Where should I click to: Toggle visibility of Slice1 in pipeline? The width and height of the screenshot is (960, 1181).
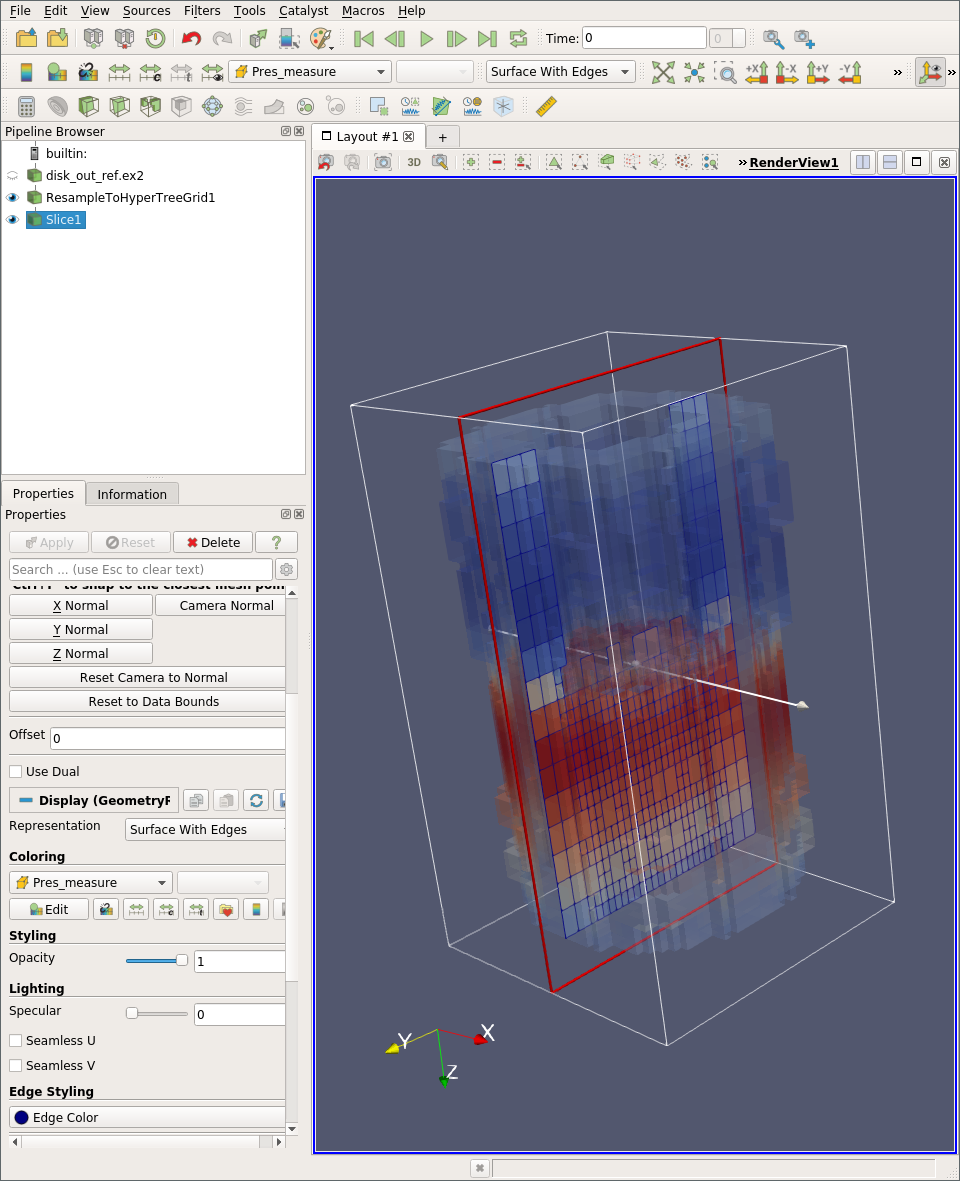coord(11,219)
